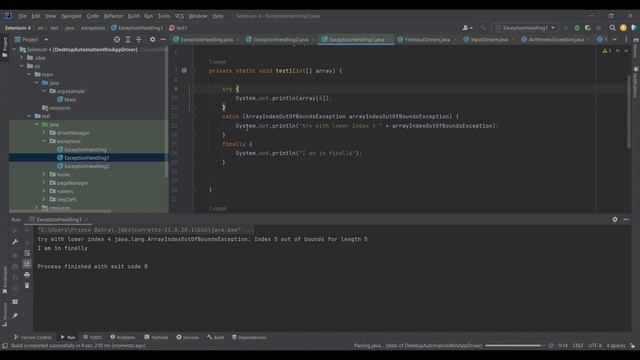Open Dependencies tool window
This screenshot has width=640, height=360.
click(x=249, y=337)
